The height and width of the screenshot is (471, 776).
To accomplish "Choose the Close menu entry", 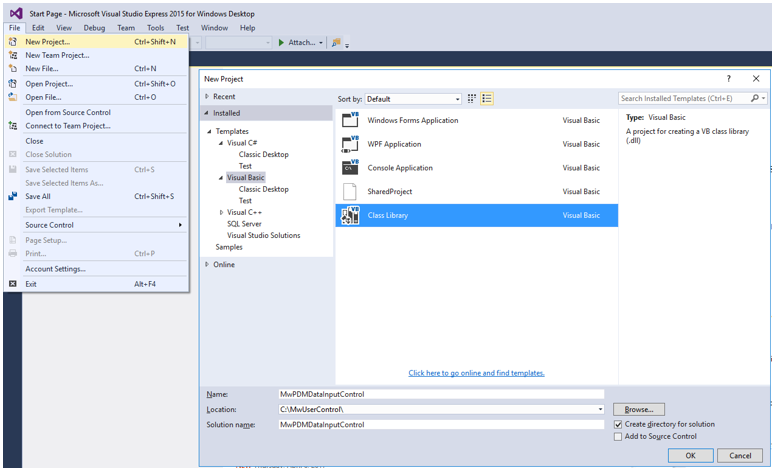I will pos(97,141).
